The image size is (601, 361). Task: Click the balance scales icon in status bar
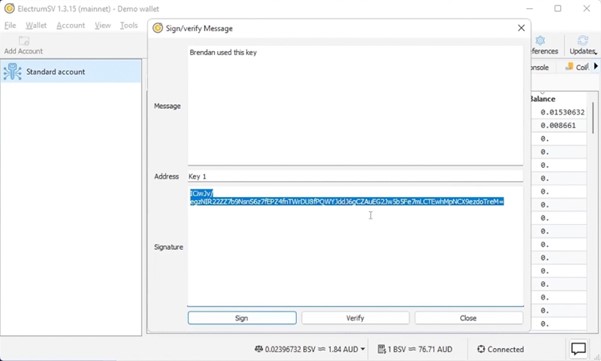point(259,349)
